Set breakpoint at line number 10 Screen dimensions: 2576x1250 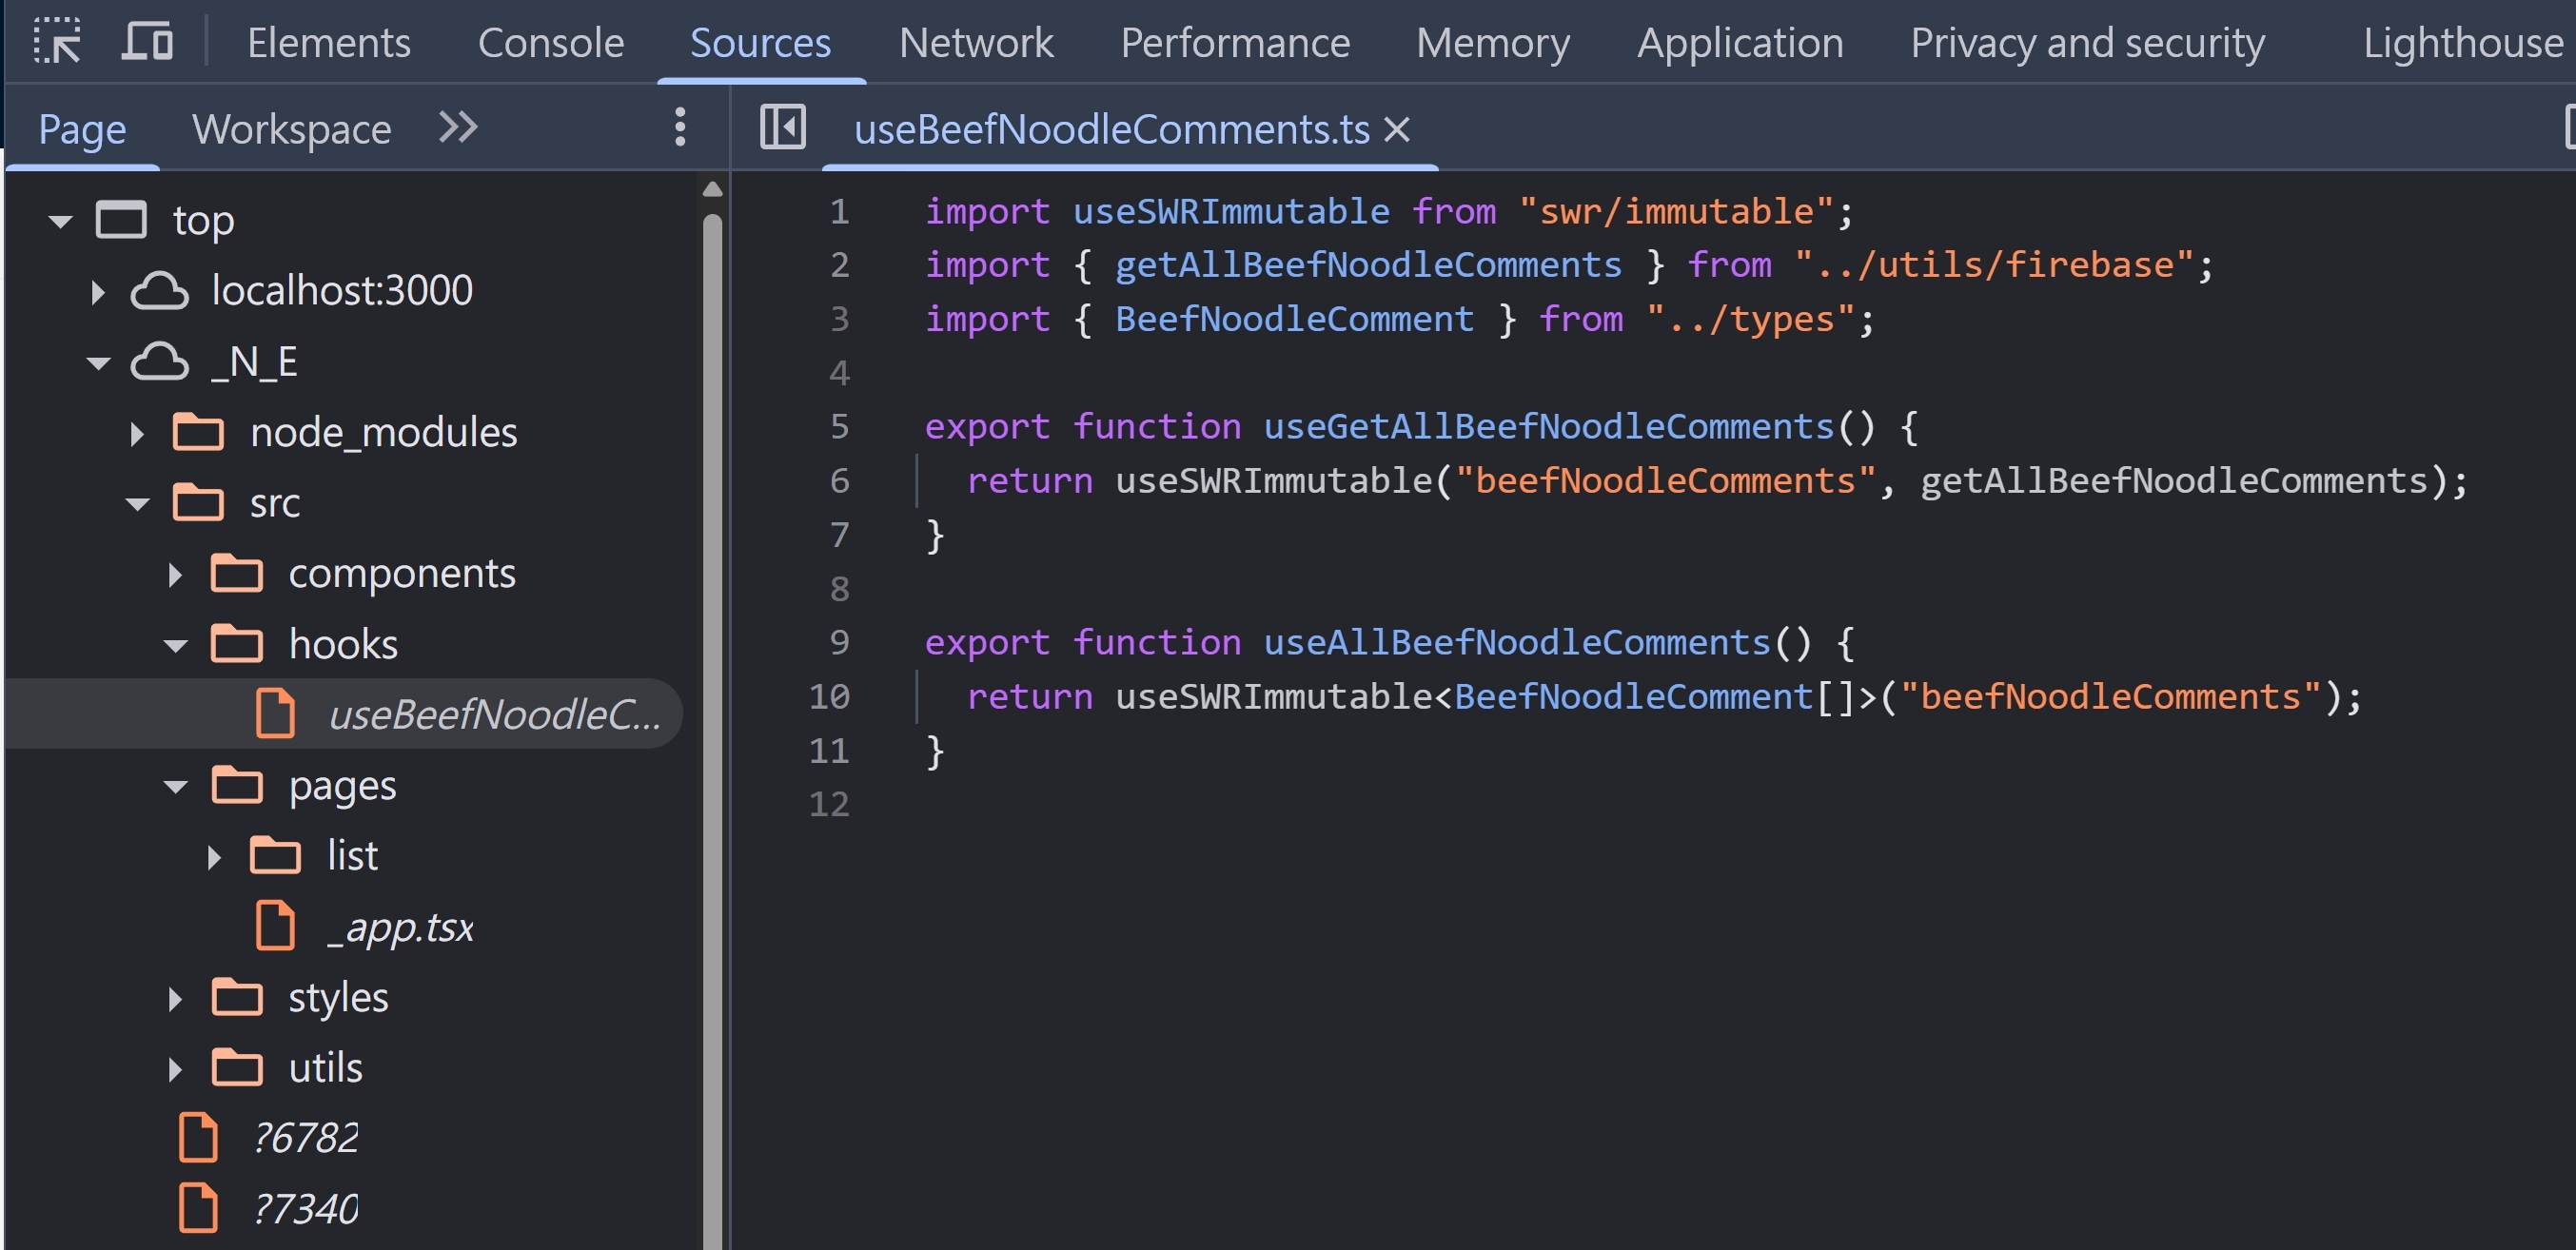pyautogui.click(x=829, y=696)
